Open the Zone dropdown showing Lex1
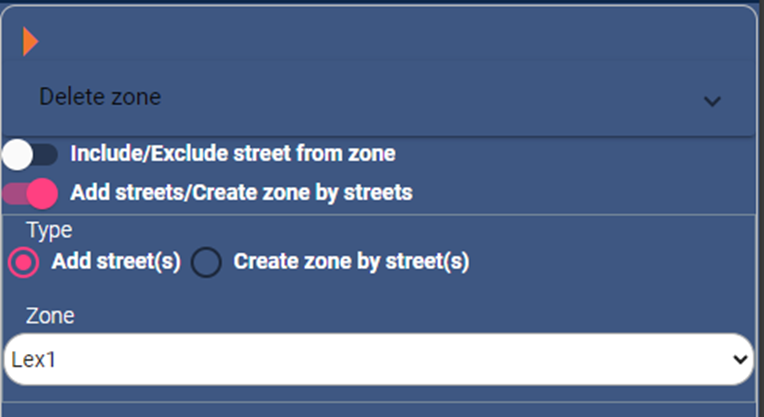 [x=378, y=359]
